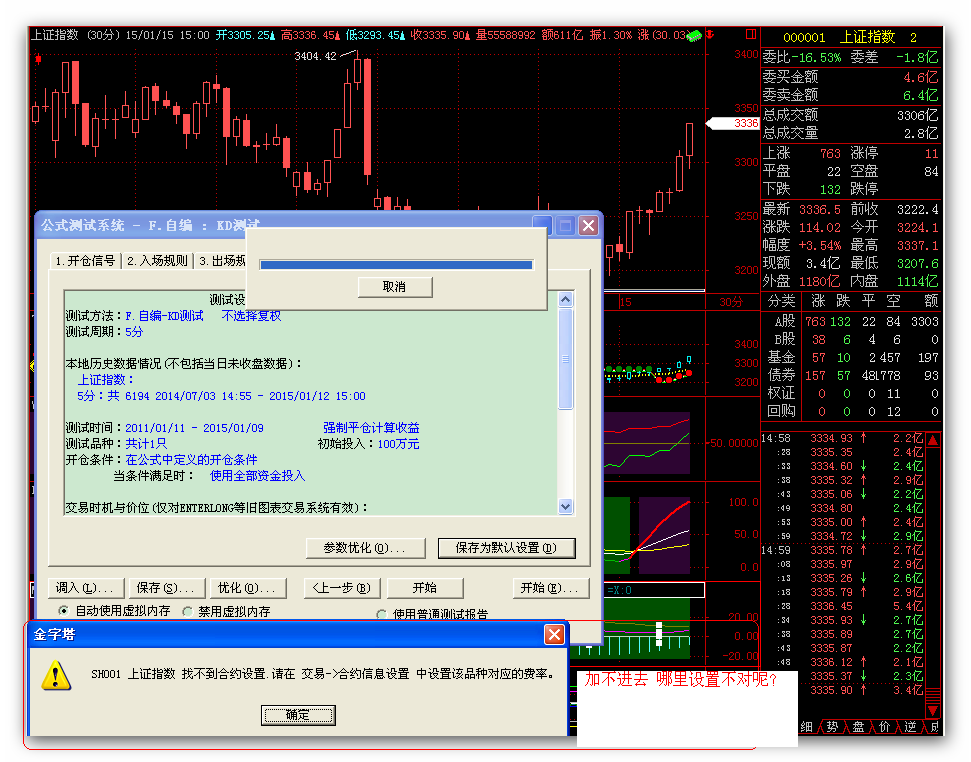The width and height of the screenshot is (971, 762).
Task: Select 使用普通测试报告 radio button
Action: point(381,614)
